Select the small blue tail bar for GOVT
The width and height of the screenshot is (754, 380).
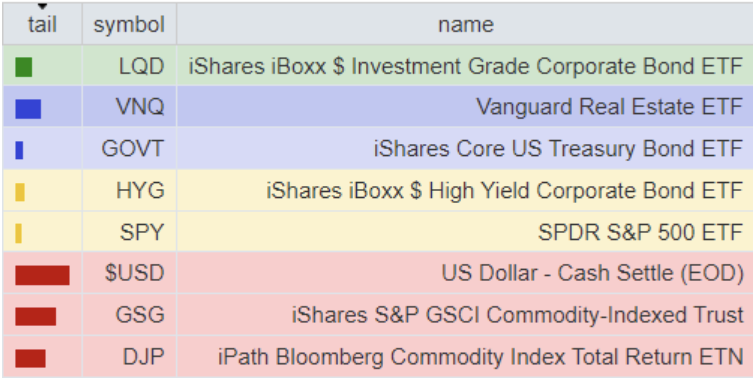pyautogui.click(x=19, y=150)
